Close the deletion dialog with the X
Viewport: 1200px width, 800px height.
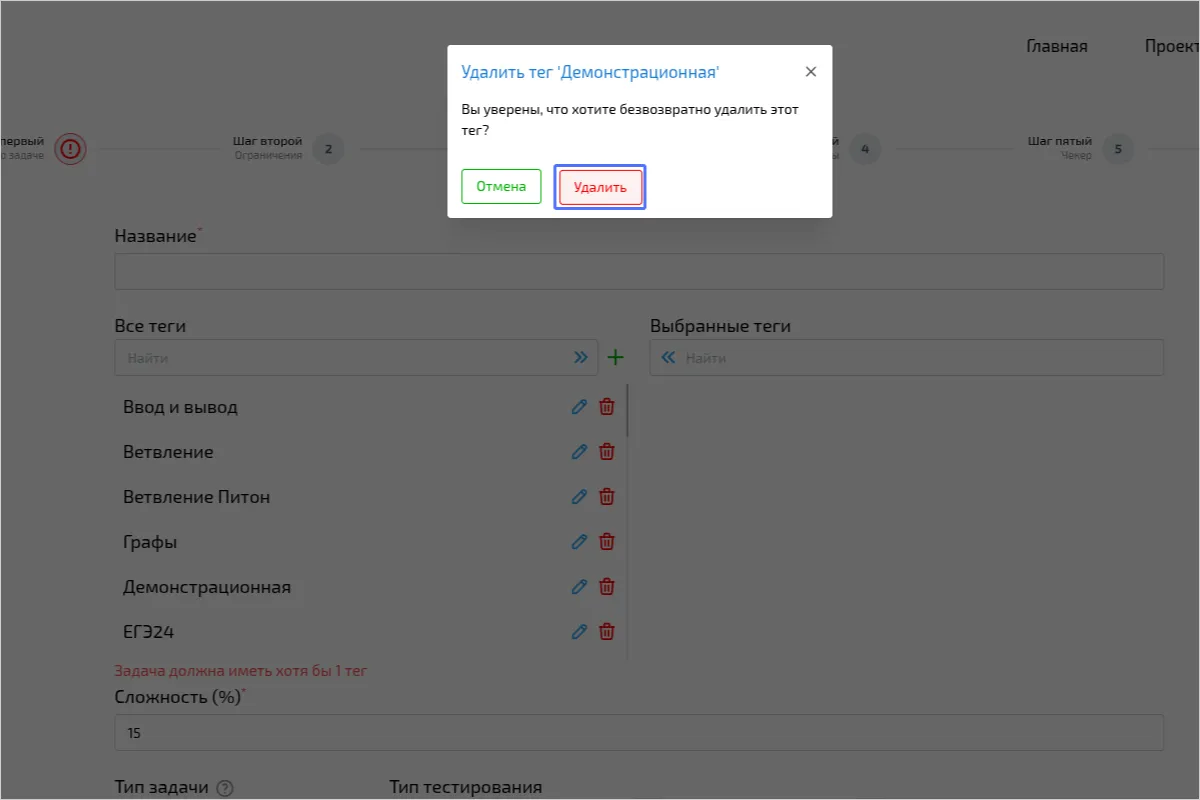811,71
